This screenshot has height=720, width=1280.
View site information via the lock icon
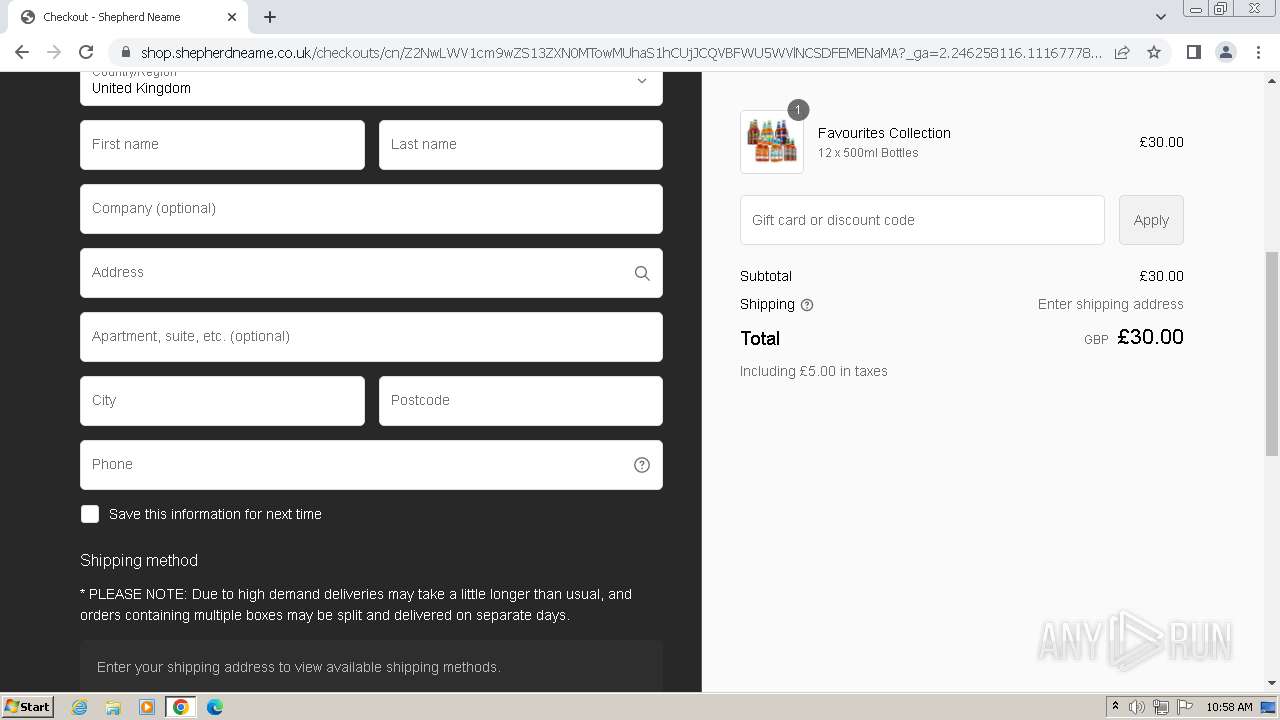125,52
